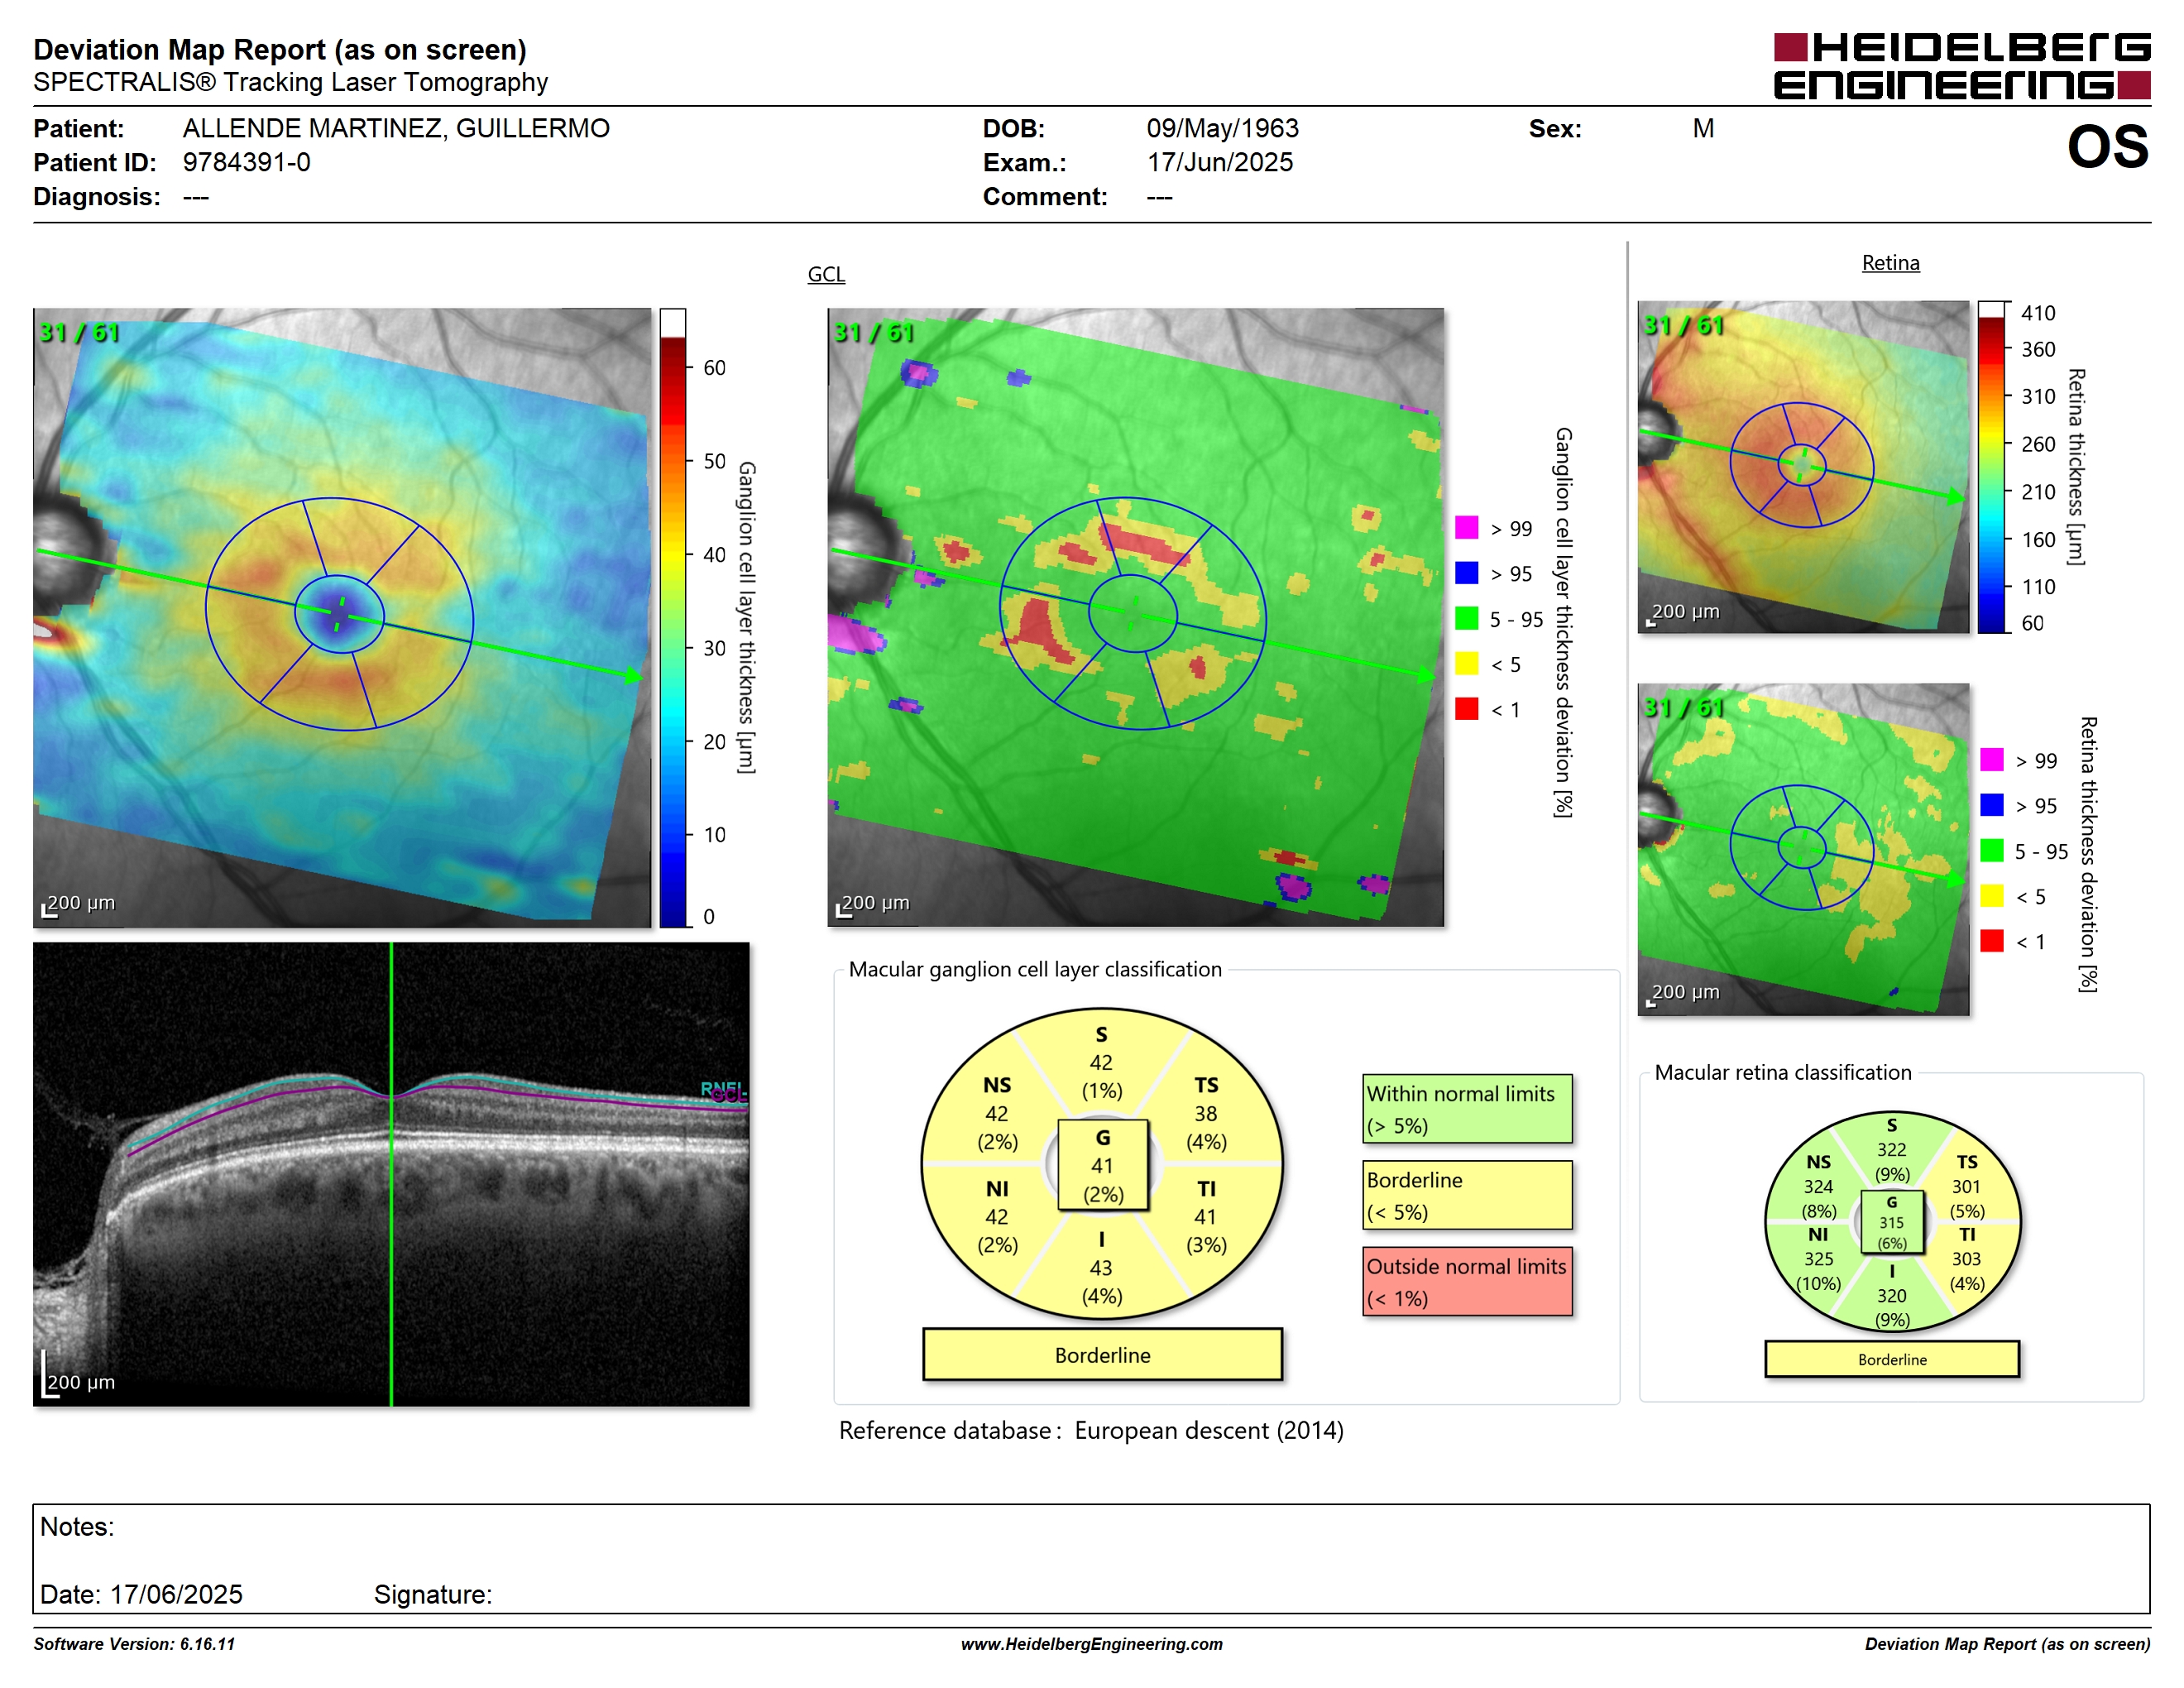Screen dimensions: 2184x1688
Task: Click the magenta > 99 GCL deviation swatch
Action: 1466,528
